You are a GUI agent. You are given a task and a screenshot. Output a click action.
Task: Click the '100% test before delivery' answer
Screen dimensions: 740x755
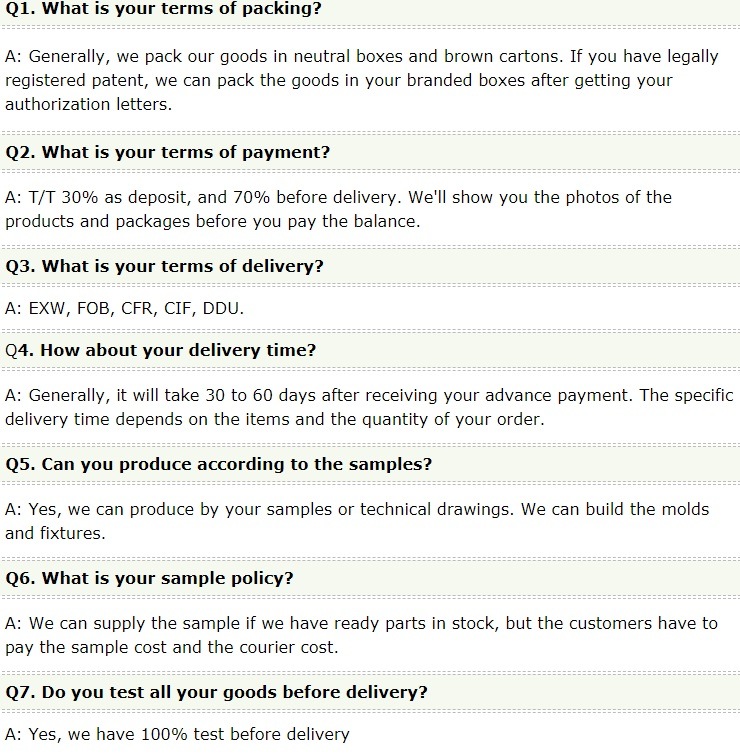pyautogui.click(x=177, y=735)
